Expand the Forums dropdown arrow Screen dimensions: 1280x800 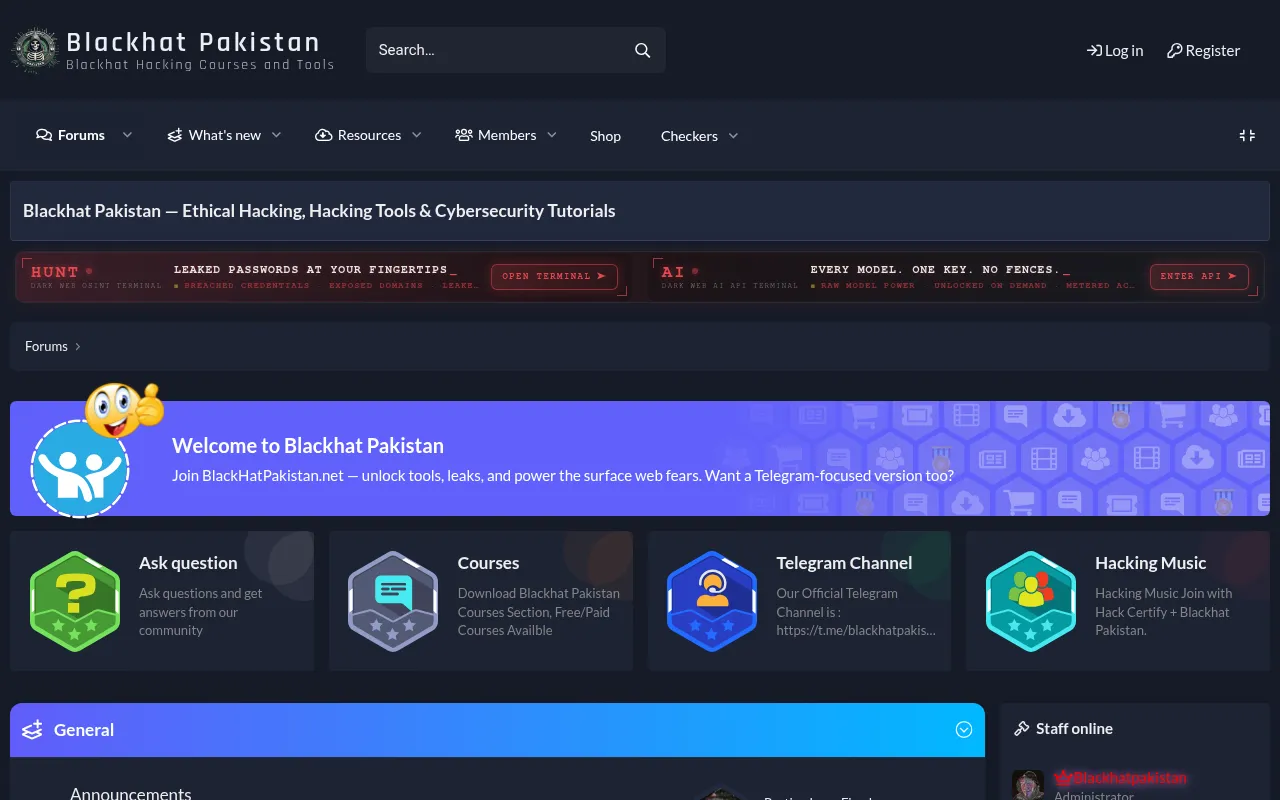(x=127, y=135)
